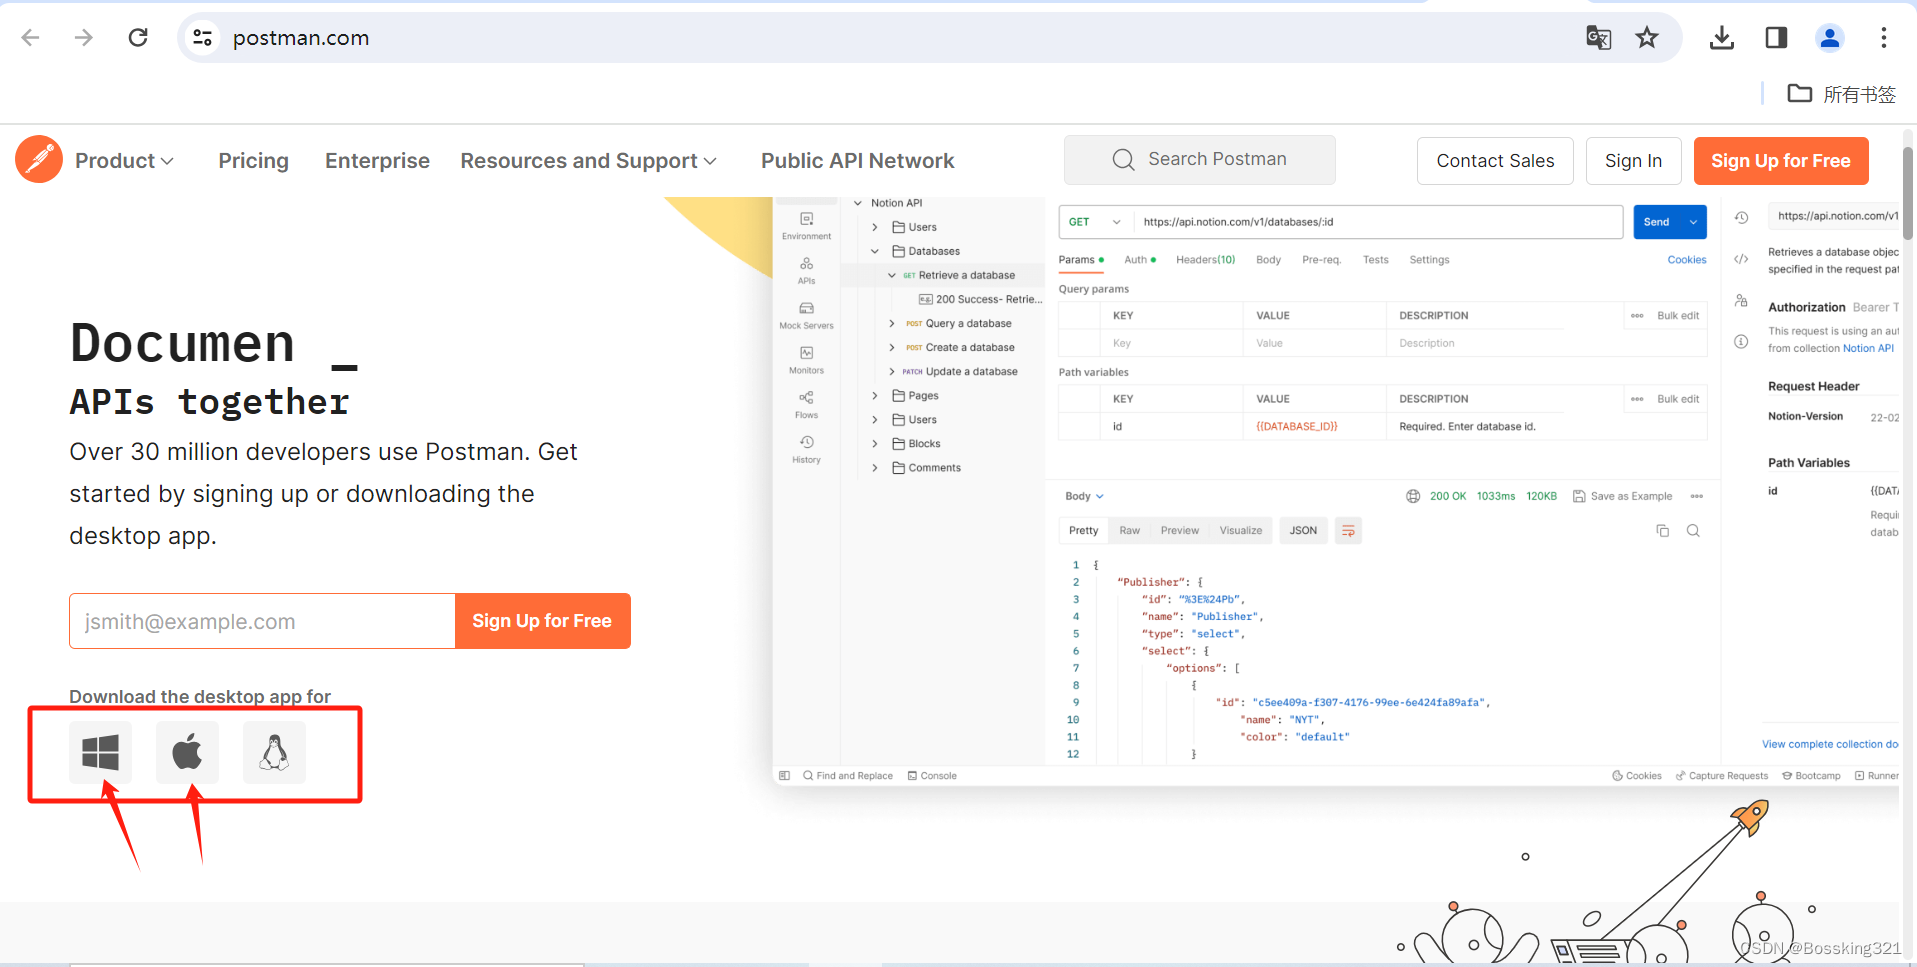Image resolution: width=1917 pixels, height=967 pixels.
Task: Search within the response body
Action: pyautogui.click(x=1693, y=531)
